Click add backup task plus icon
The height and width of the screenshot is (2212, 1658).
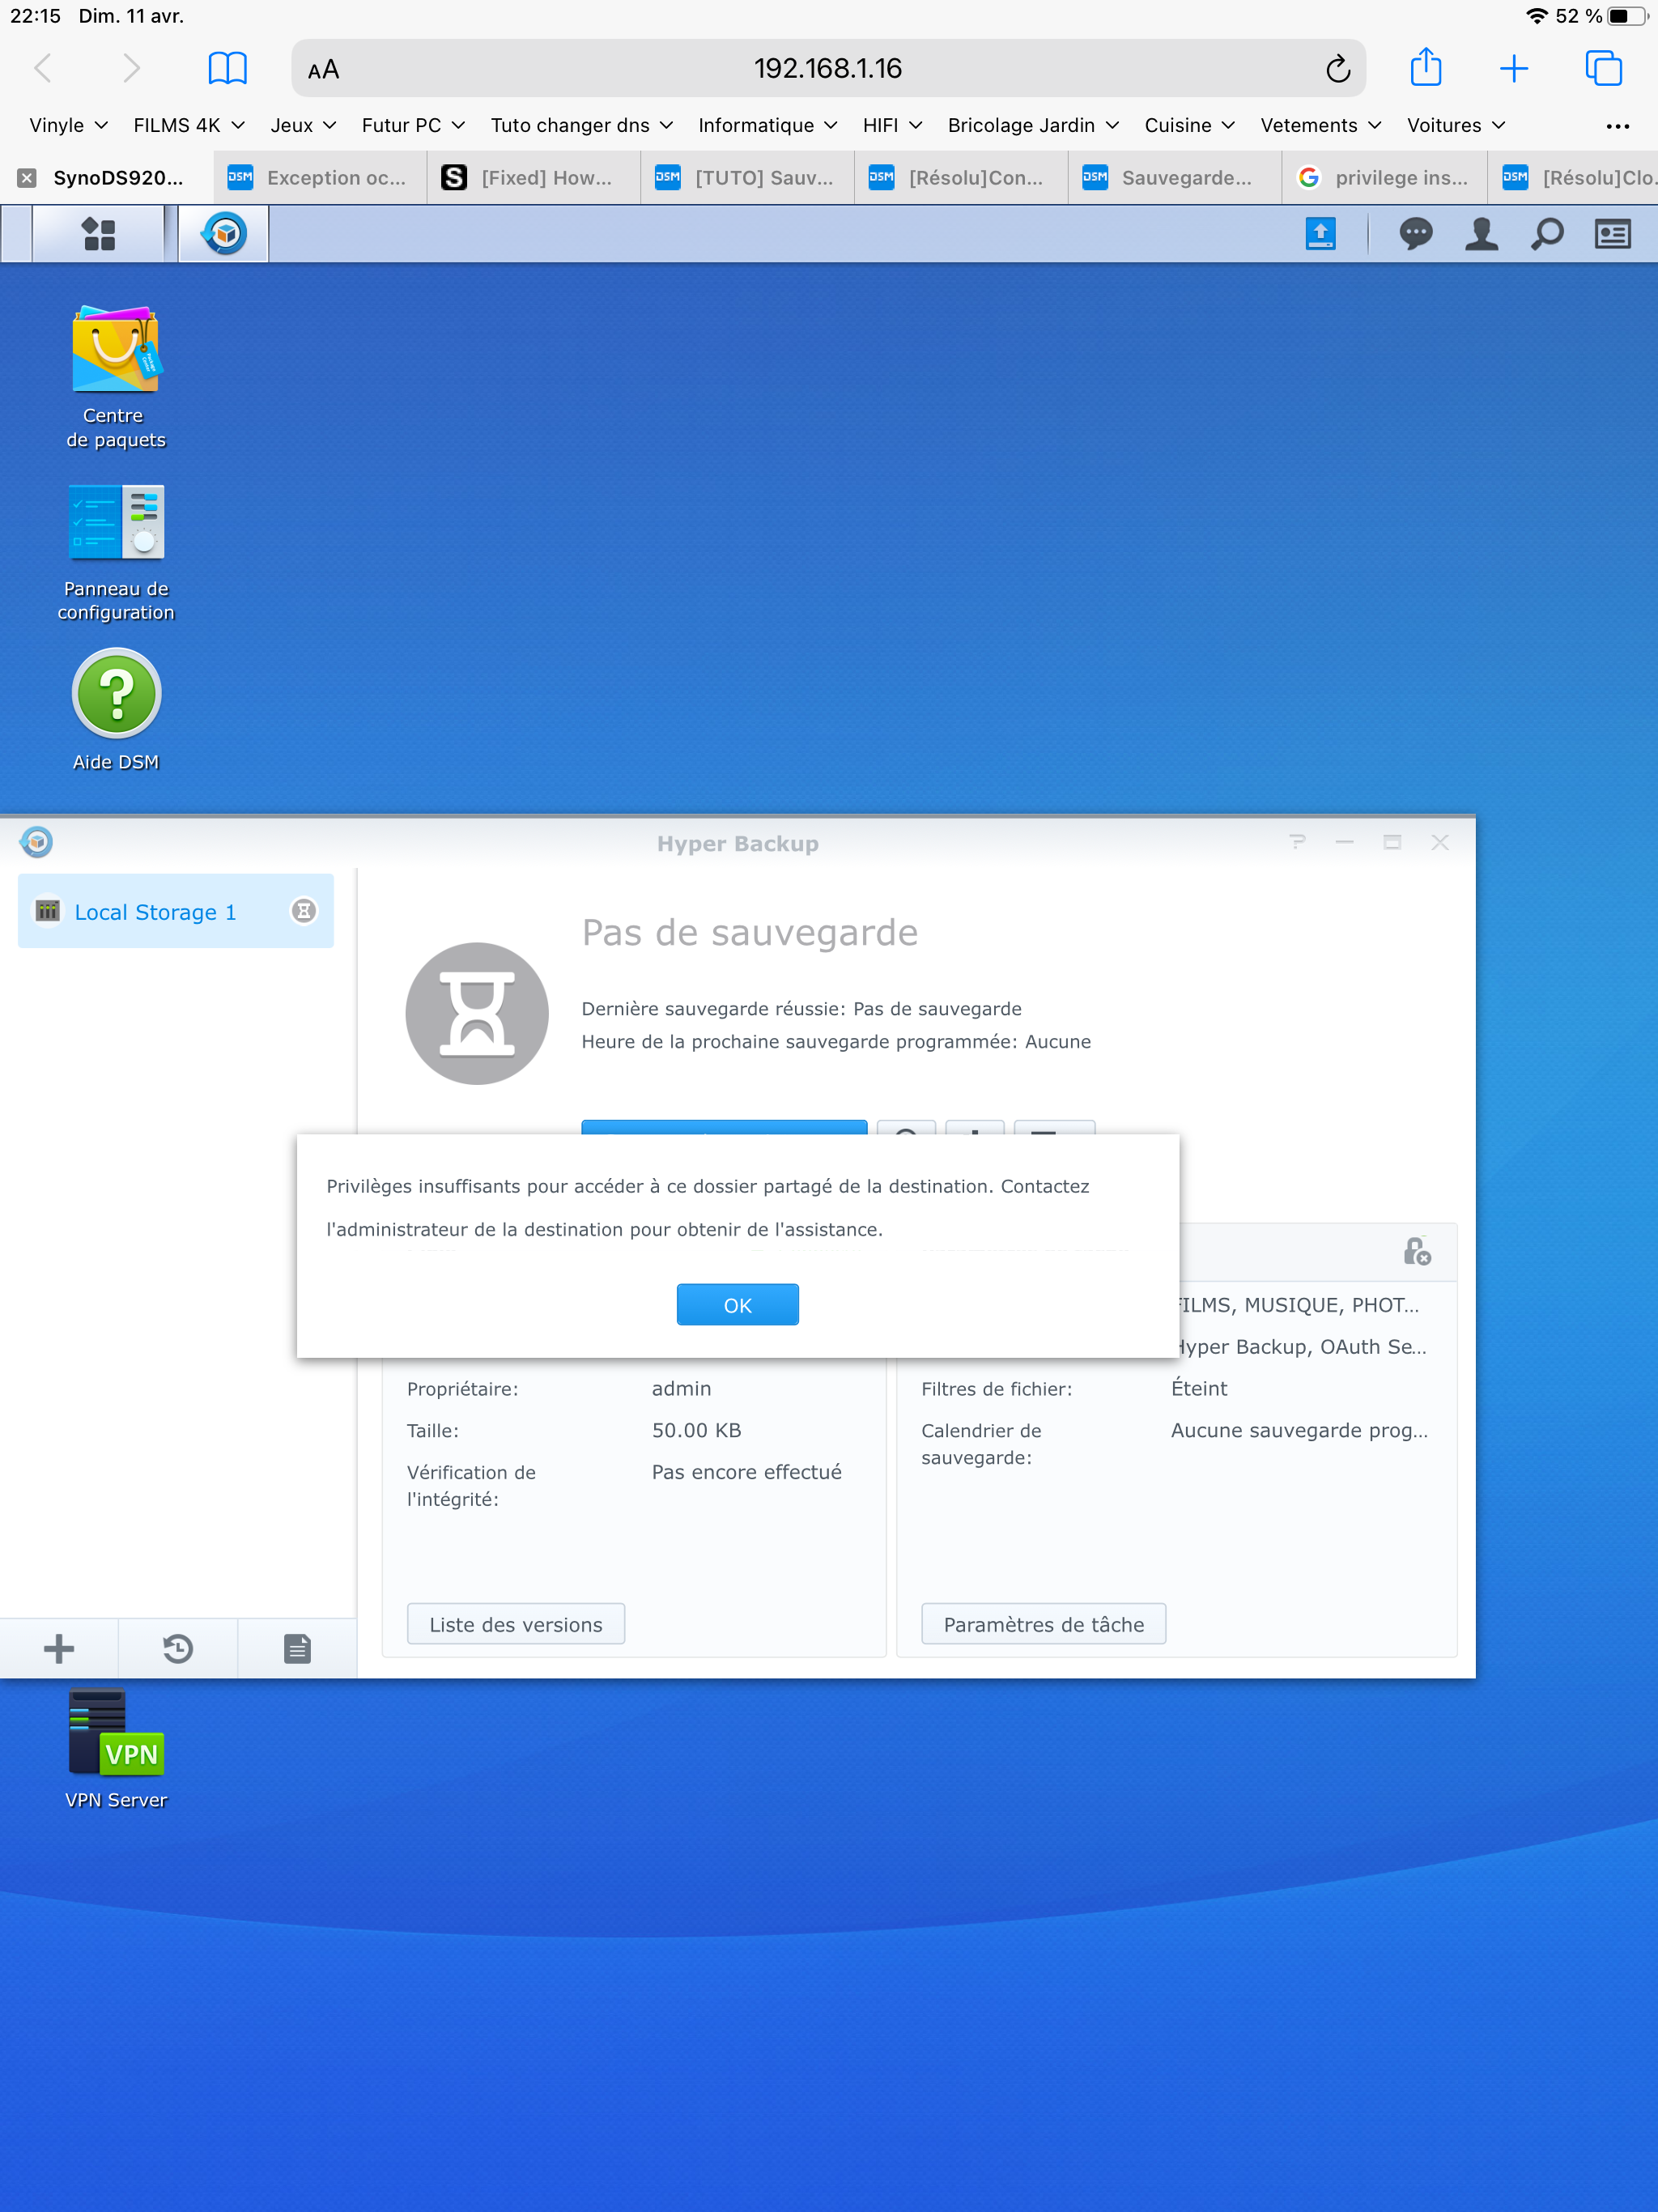pyautogui.click(x=59, y=1648)
